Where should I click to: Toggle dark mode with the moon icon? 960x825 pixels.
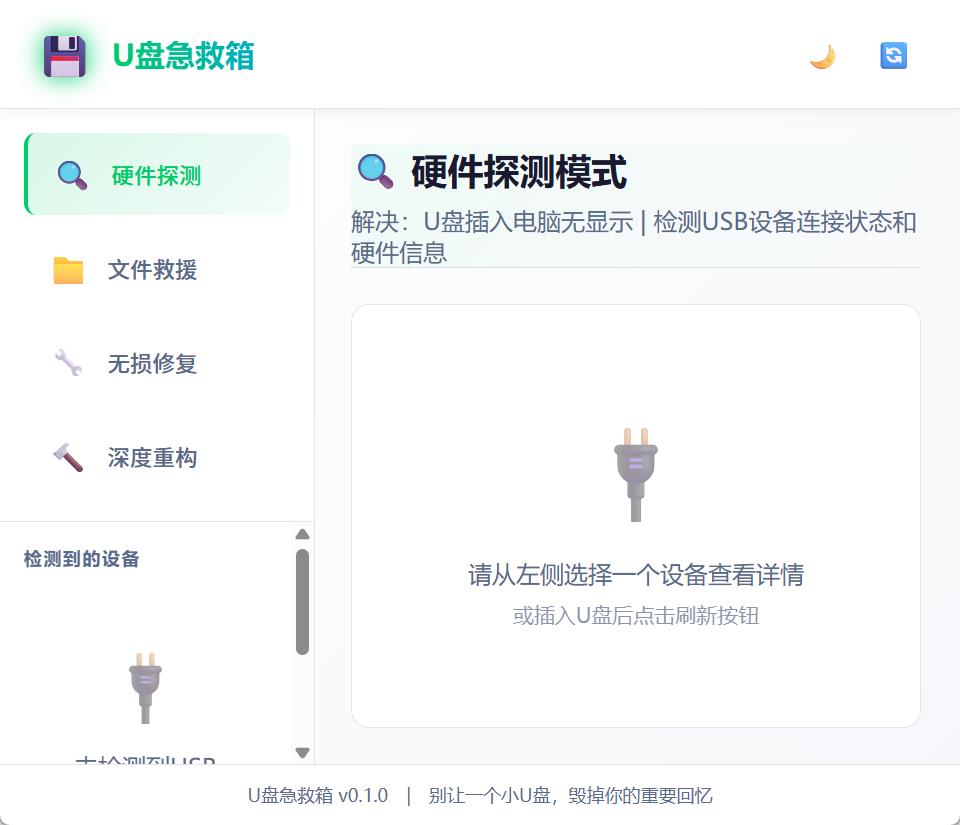(822, 56)
